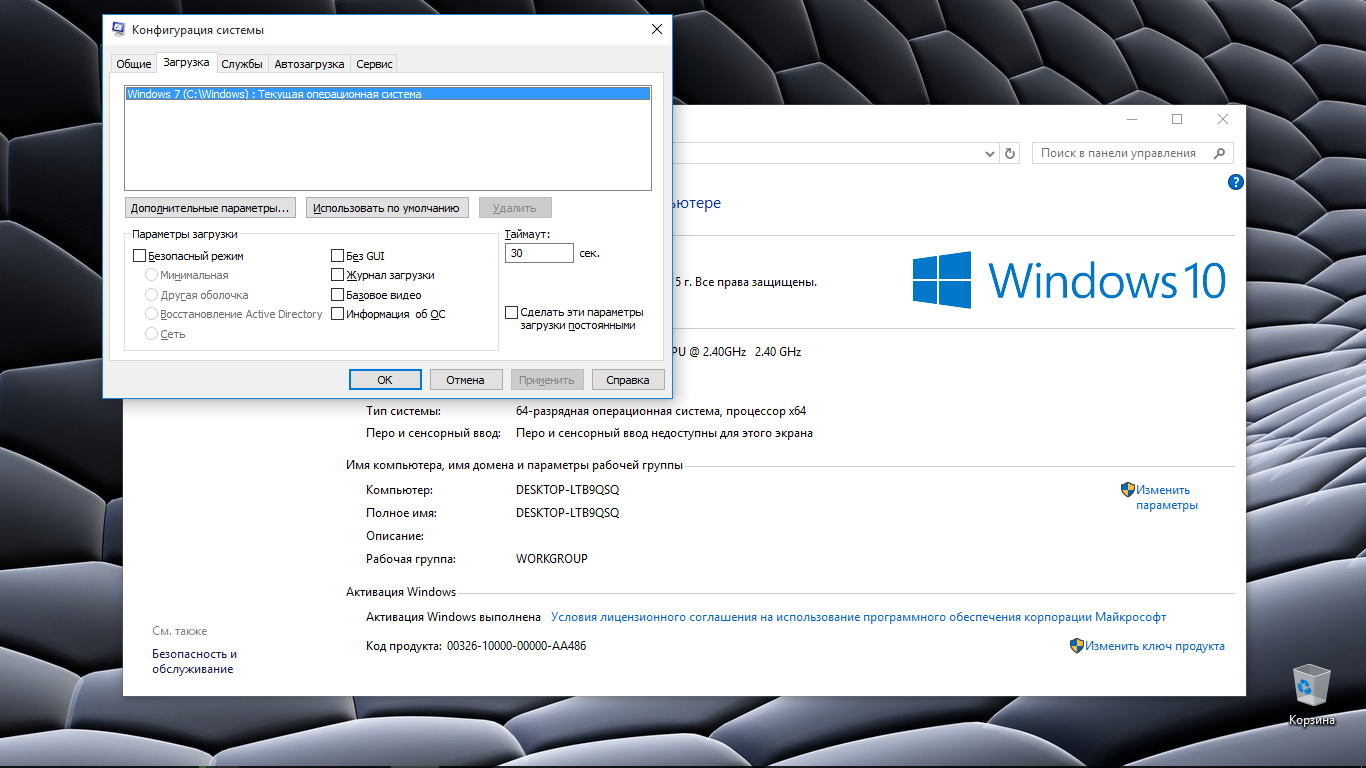Click the search magnifier icon in Control Panel
The height and width of the screenshot is (768, 1366).
1219,153
